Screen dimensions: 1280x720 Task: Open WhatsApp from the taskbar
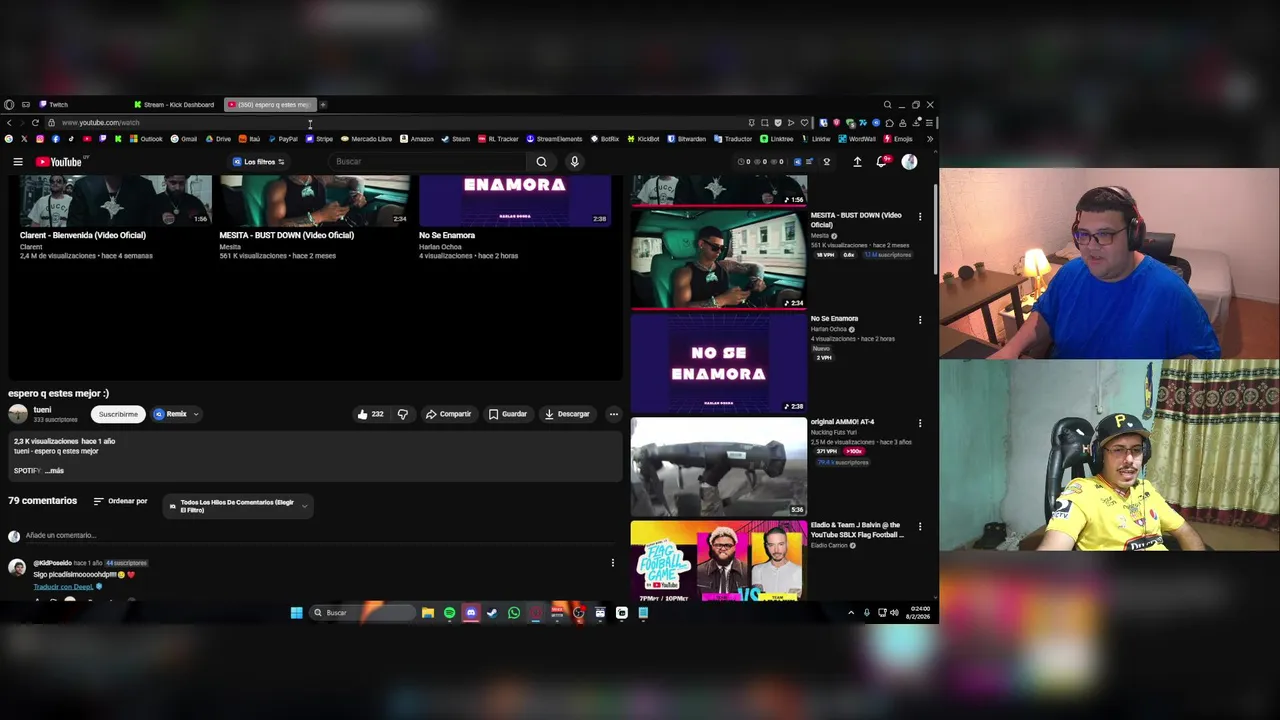tap(514, 613)
